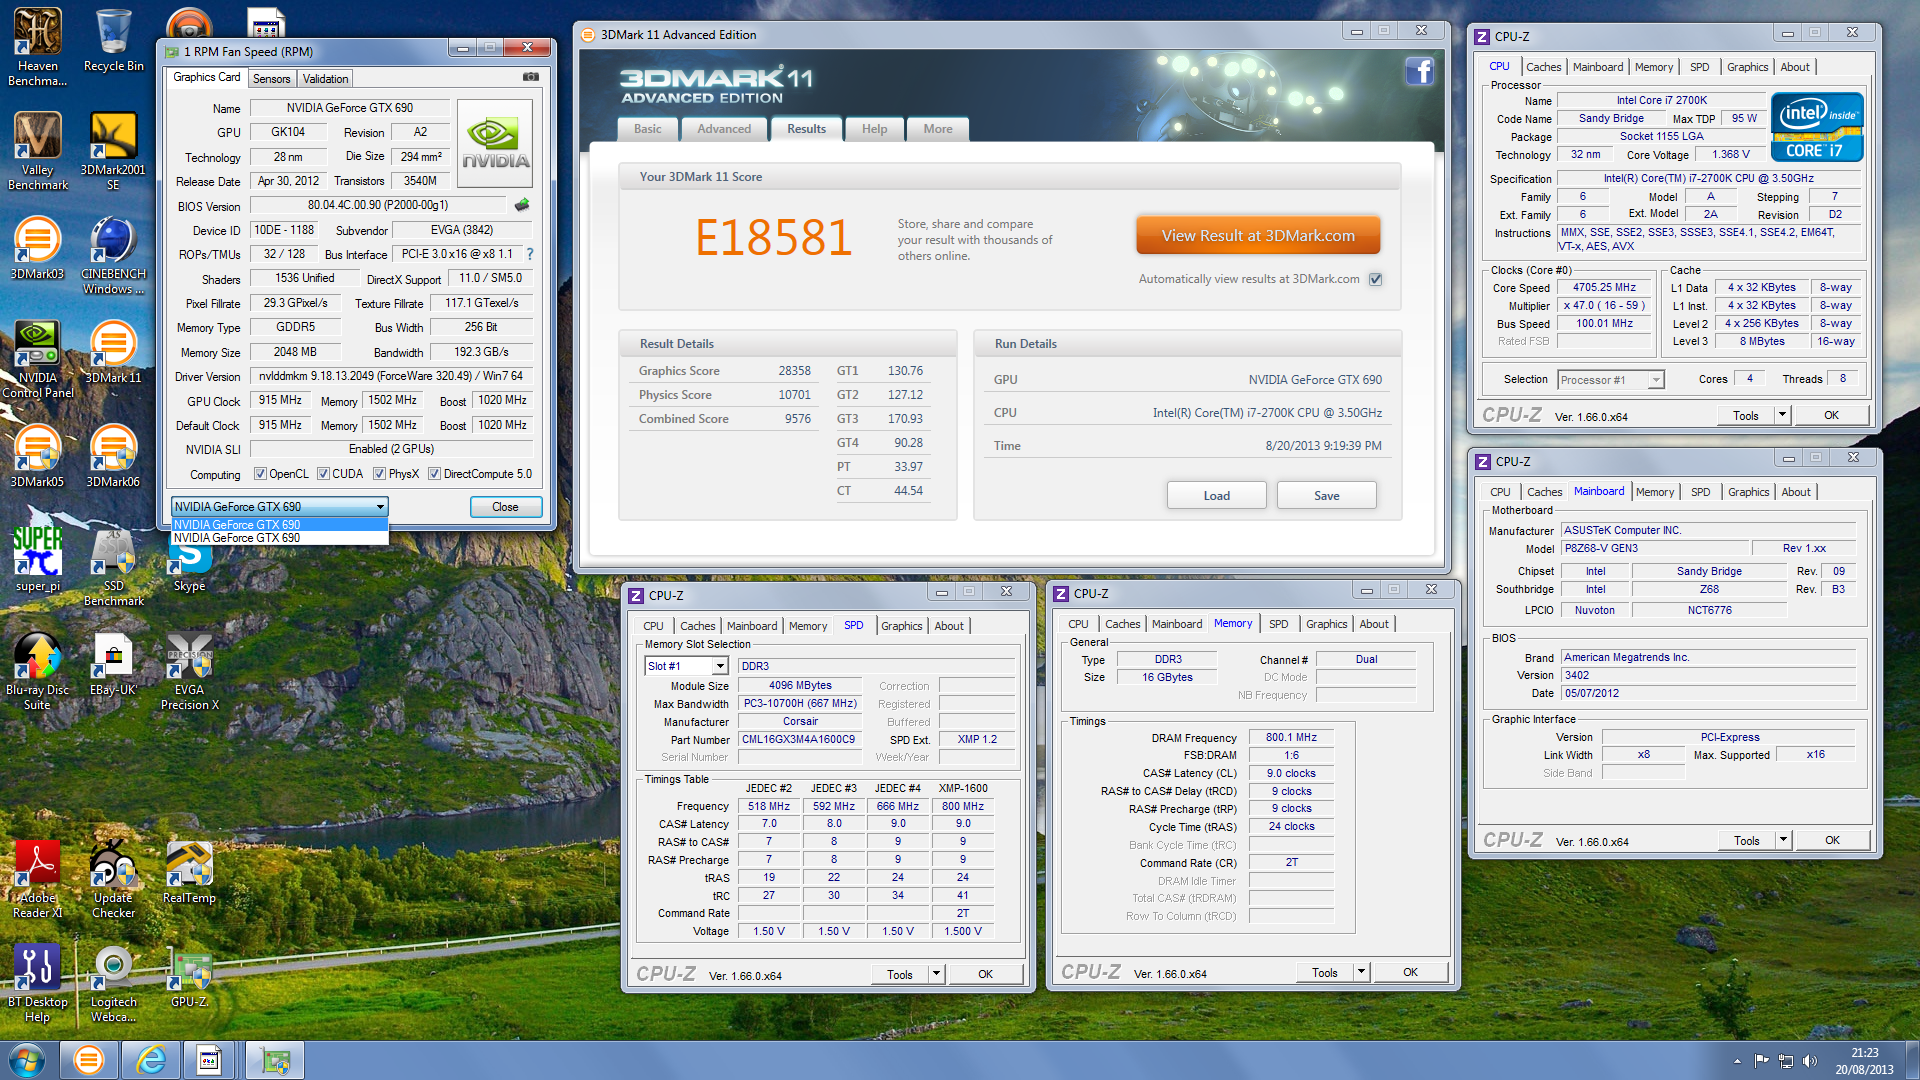Open GPU-Z desktop shortcut
Screen dimensions: 1920x1080
coord(189,976)
